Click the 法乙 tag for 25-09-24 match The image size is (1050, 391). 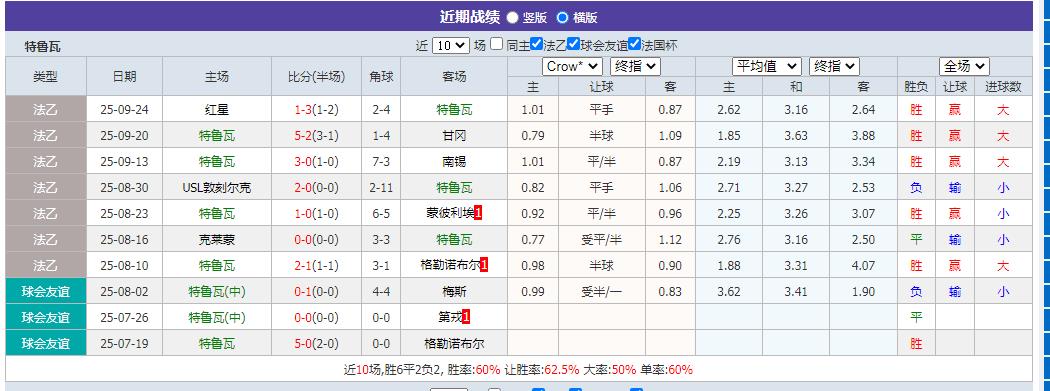(46, 109)
